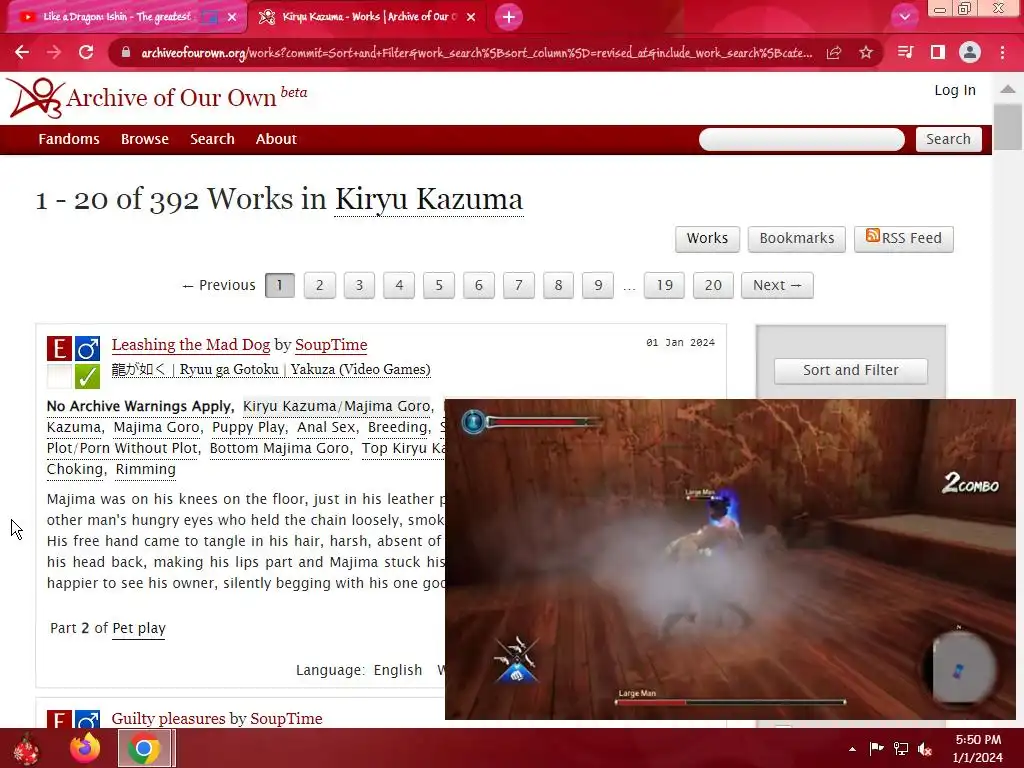This screenshot has width=1024, height=768.
Task: Open the Browse menu
Action: point(144,139)
